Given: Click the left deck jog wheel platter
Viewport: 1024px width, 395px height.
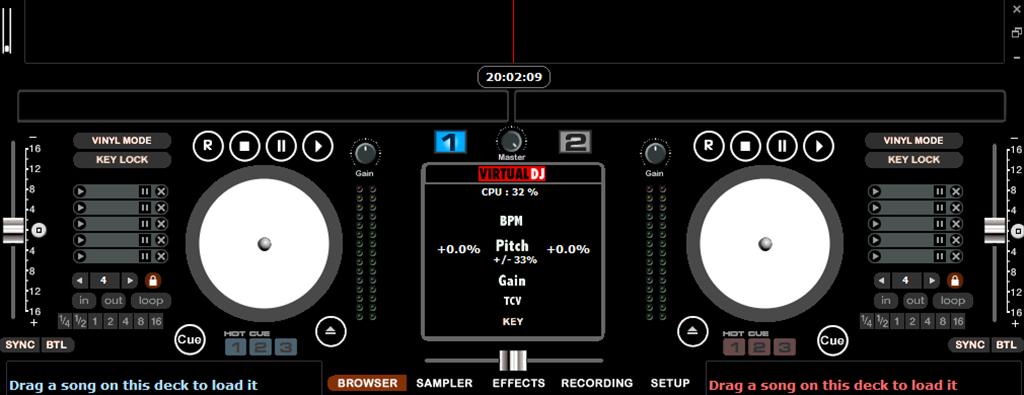Looking at the screenshot, I should tap(264, 244).
